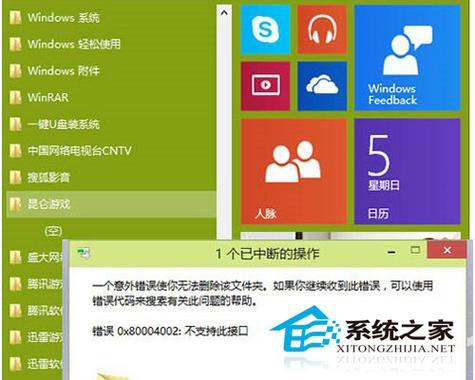Open the 迅雷游 folder entry
475x380 pixels.
tap(35, 337)
